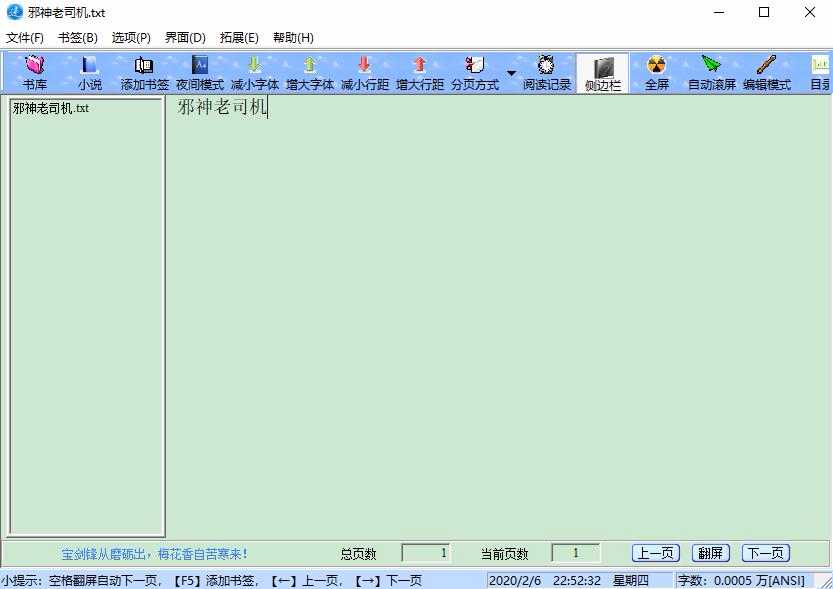Click the 星期四 weekday in status bar
This screenshot has width=833, height=589.
point(630,581)
